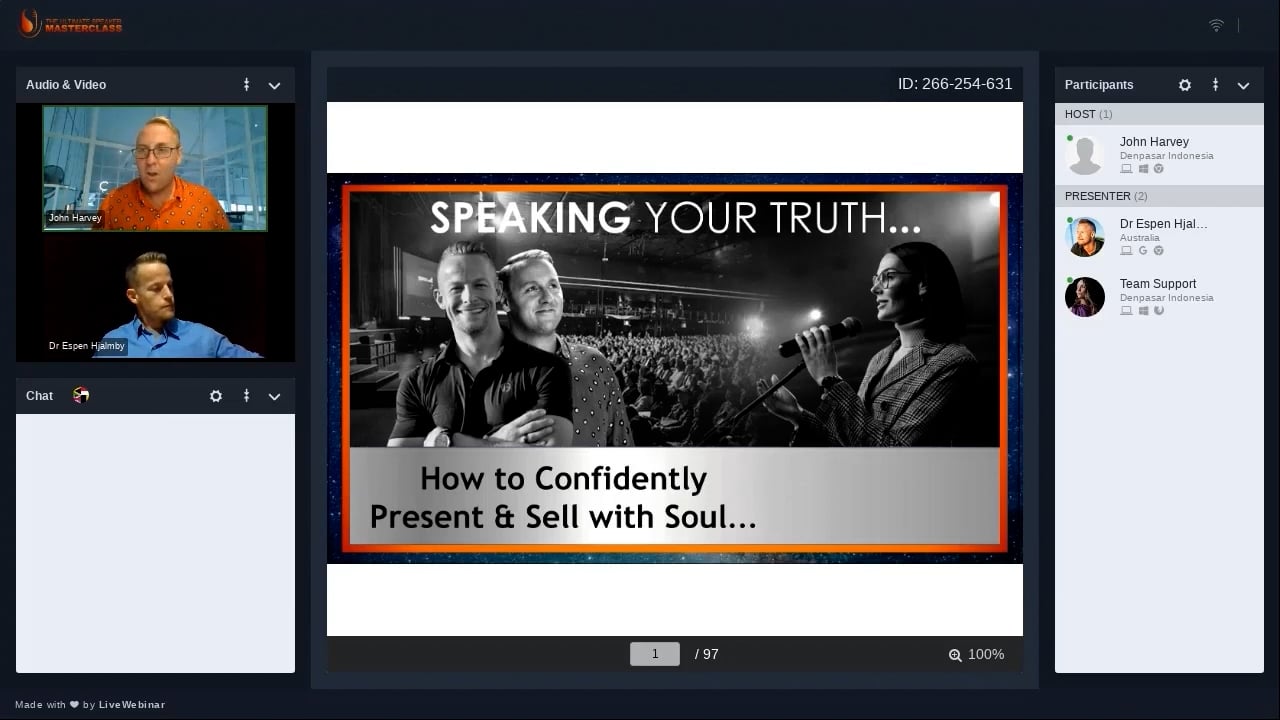Screen dimensions: 1280x720
Task: Click John Harvey's name in participant list
Action: [1154, 142]
